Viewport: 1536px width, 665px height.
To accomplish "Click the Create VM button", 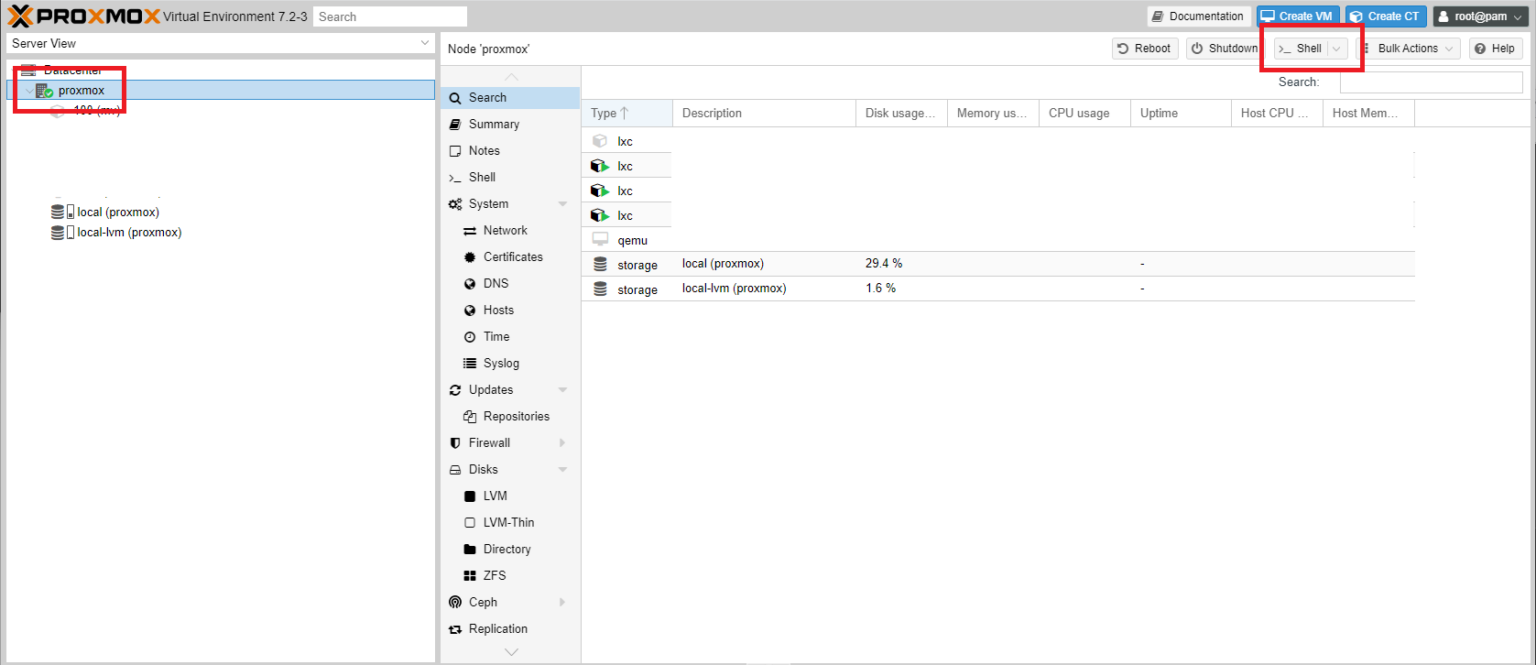I will (x=1297, y=16).
